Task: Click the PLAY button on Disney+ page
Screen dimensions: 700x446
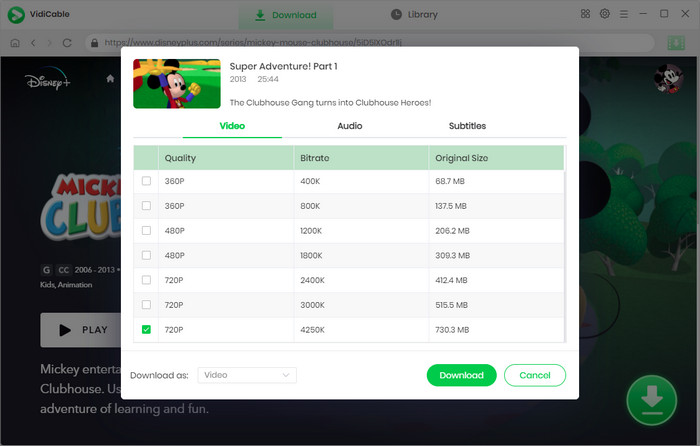Action: 80,330
